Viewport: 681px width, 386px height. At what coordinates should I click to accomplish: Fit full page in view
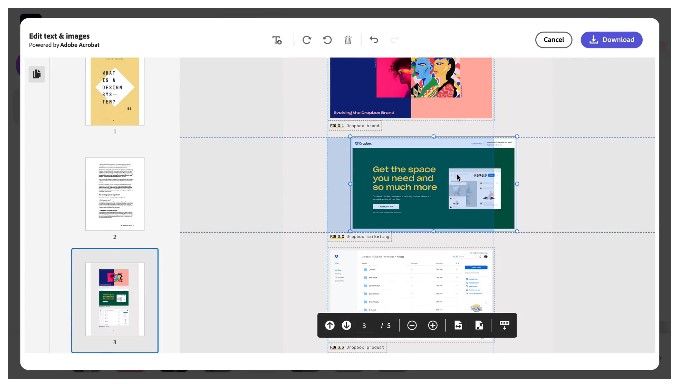tap(479, 325)
